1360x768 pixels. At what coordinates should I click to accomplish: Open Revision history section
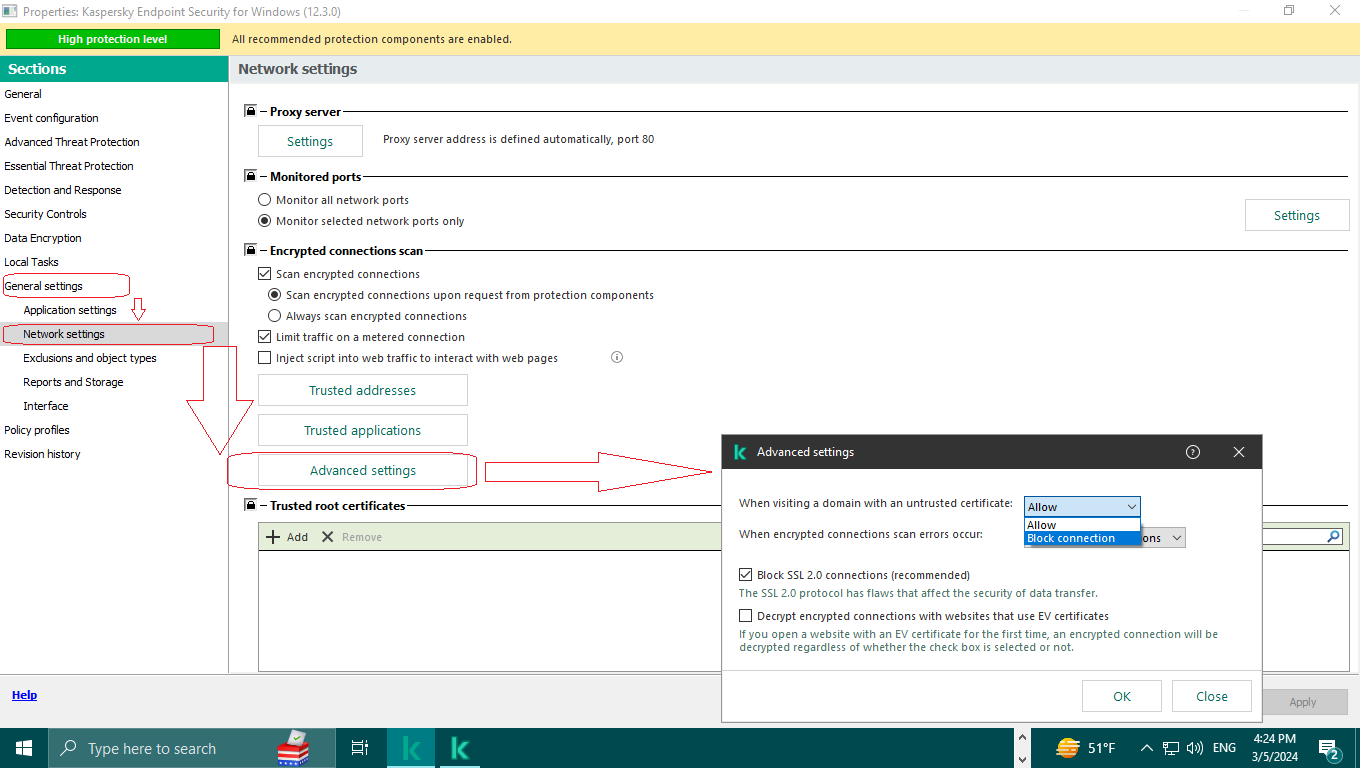click(x=42, y=454)
